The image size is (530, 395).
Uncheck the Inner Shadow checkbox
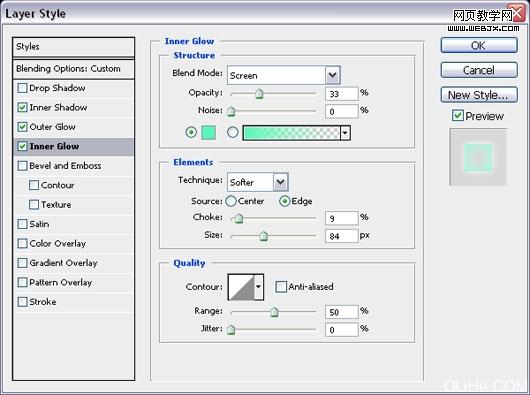(22, 108)
